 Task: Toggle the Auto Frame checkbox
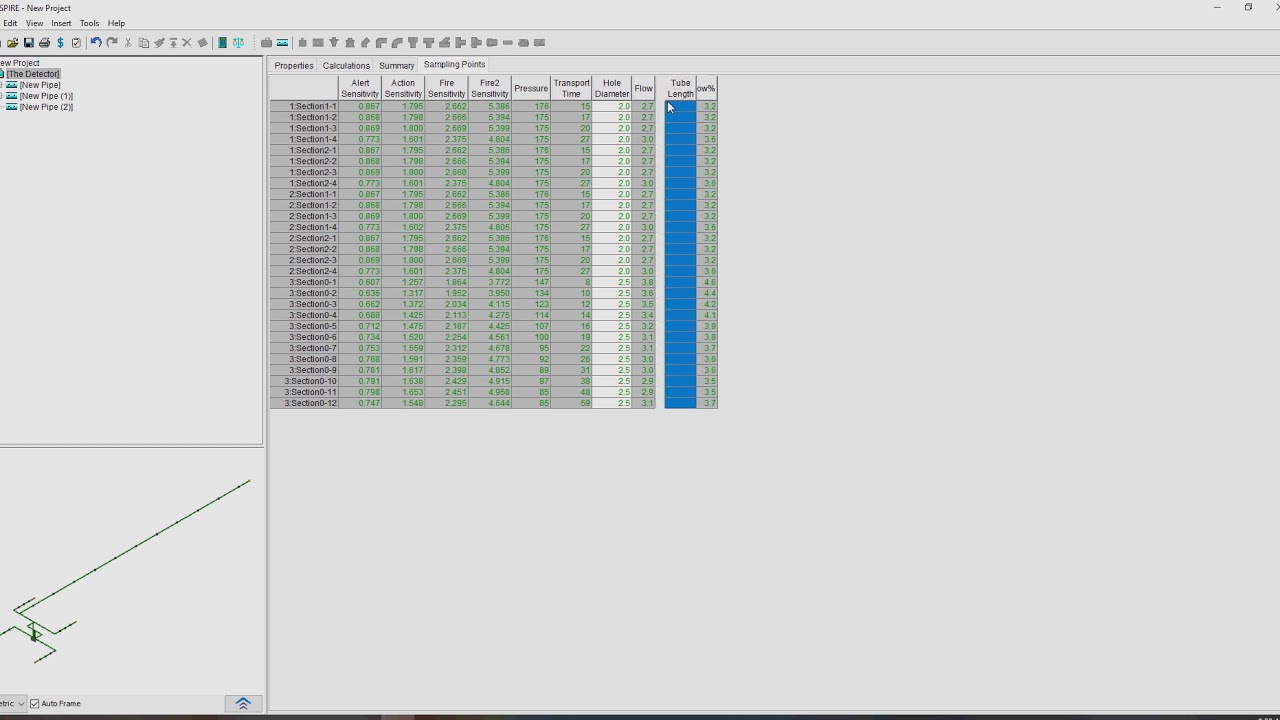pyautogui.click(x=35, y=704)
